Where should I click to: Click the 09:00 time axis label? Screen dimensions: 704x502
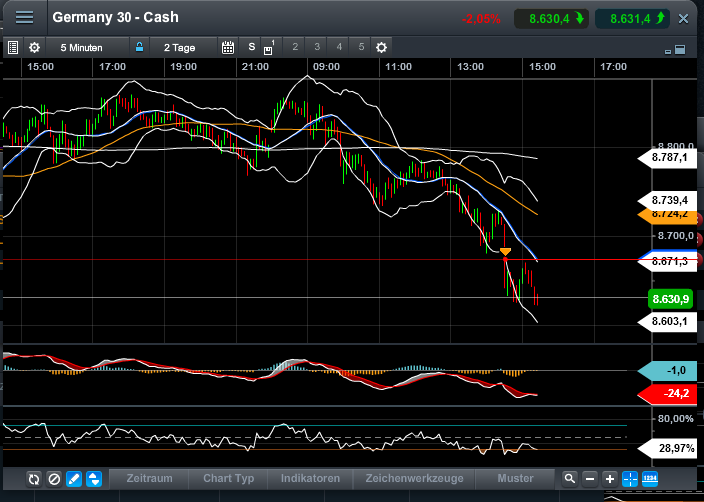click(326, 67)
